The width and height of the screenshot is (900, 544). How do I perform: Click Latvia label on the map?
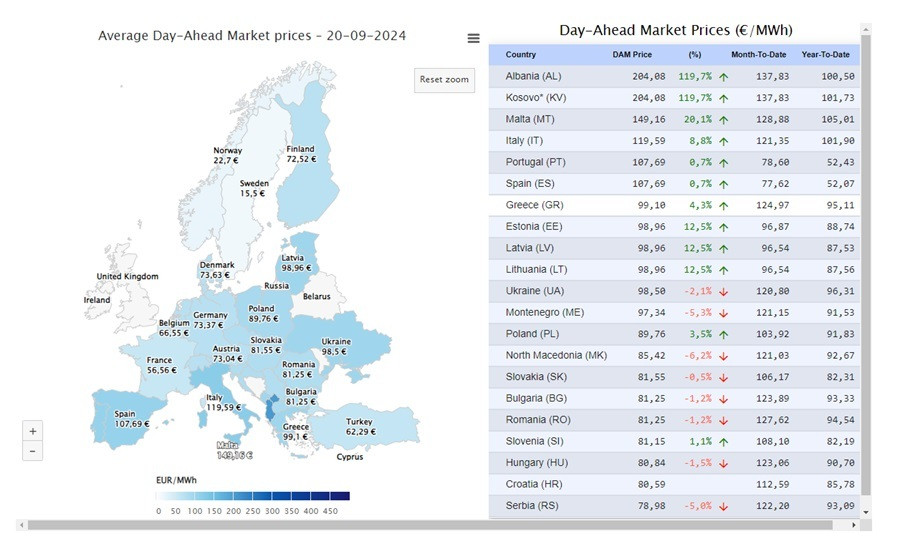(x=296, y=263)
